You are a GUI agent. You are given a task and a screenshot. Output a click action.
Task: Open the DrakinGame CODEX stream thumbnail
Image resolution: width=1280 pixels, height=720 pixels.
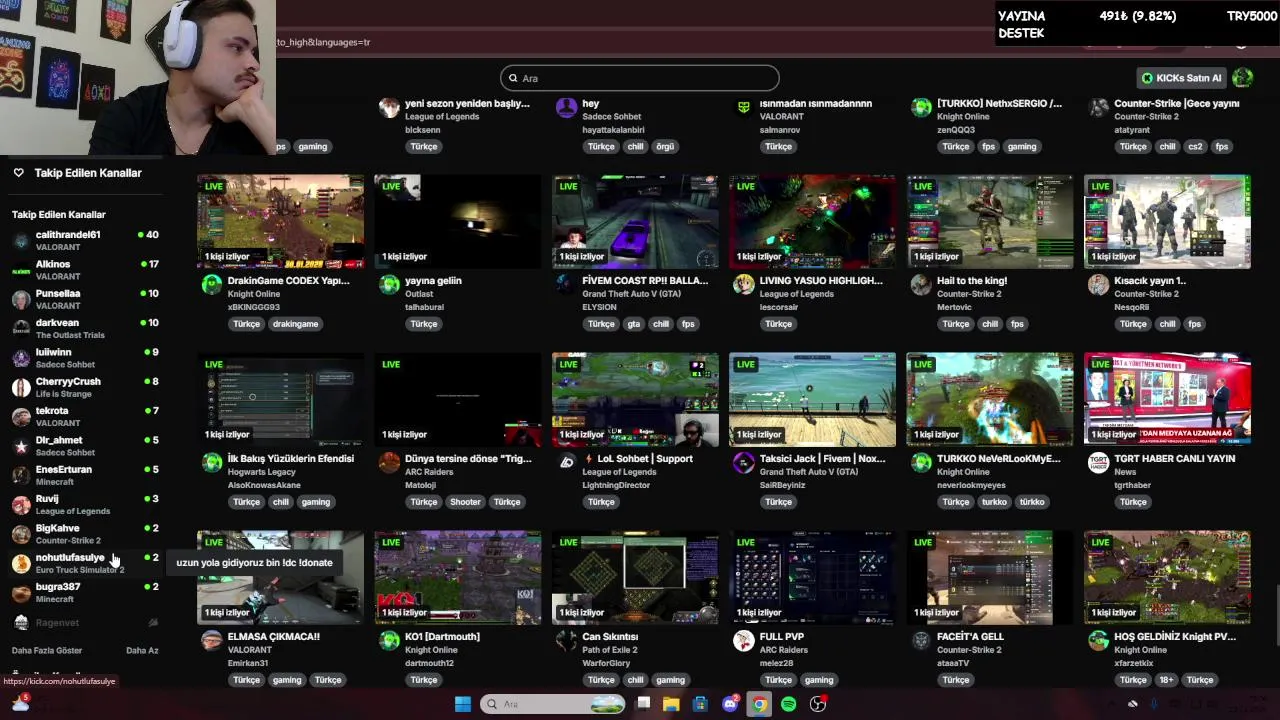(x=281, y=222)
